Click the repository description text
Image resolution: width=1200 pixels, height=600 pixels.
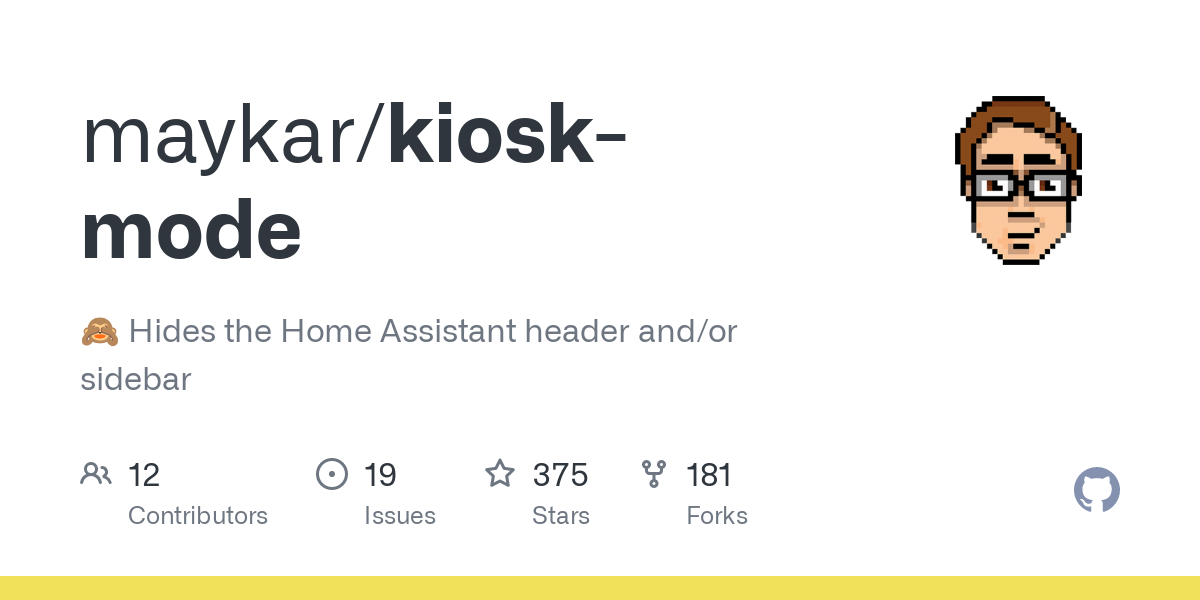pyautogui.click(x=409, y=355)
